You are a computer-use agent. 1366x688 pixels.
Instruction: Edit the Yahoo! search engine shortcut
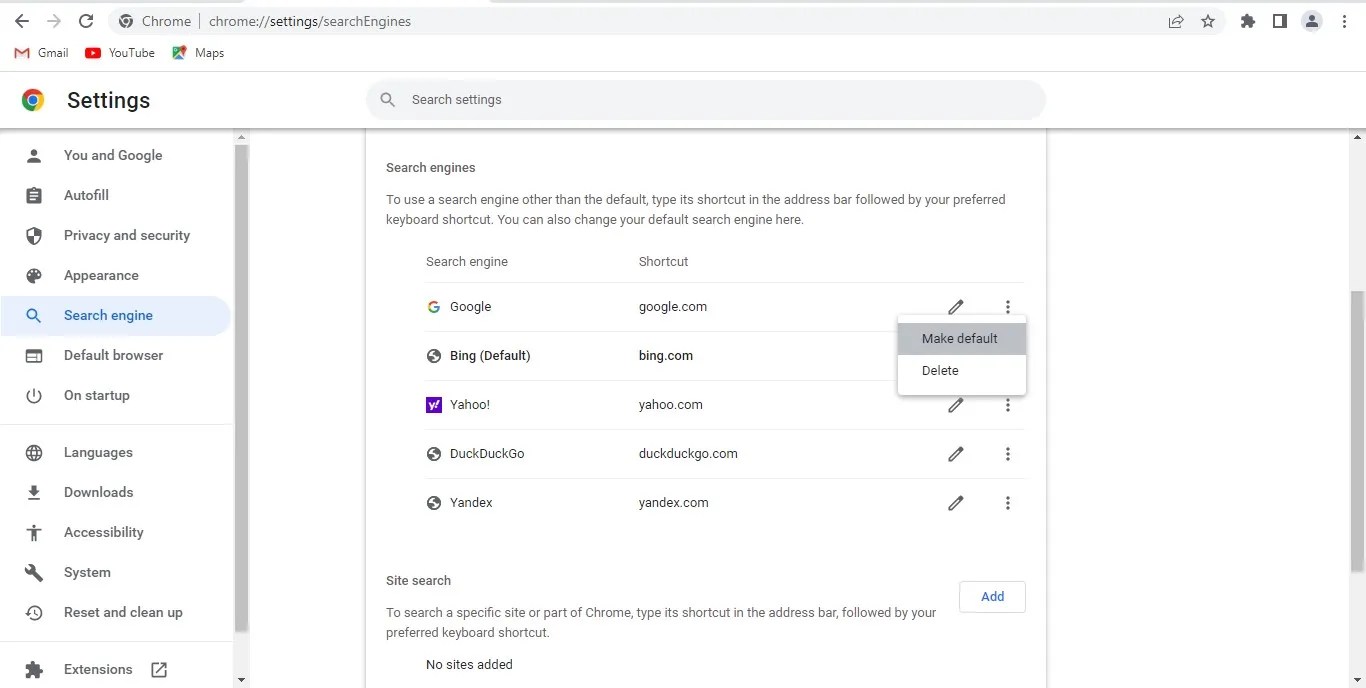pos(955,404)
